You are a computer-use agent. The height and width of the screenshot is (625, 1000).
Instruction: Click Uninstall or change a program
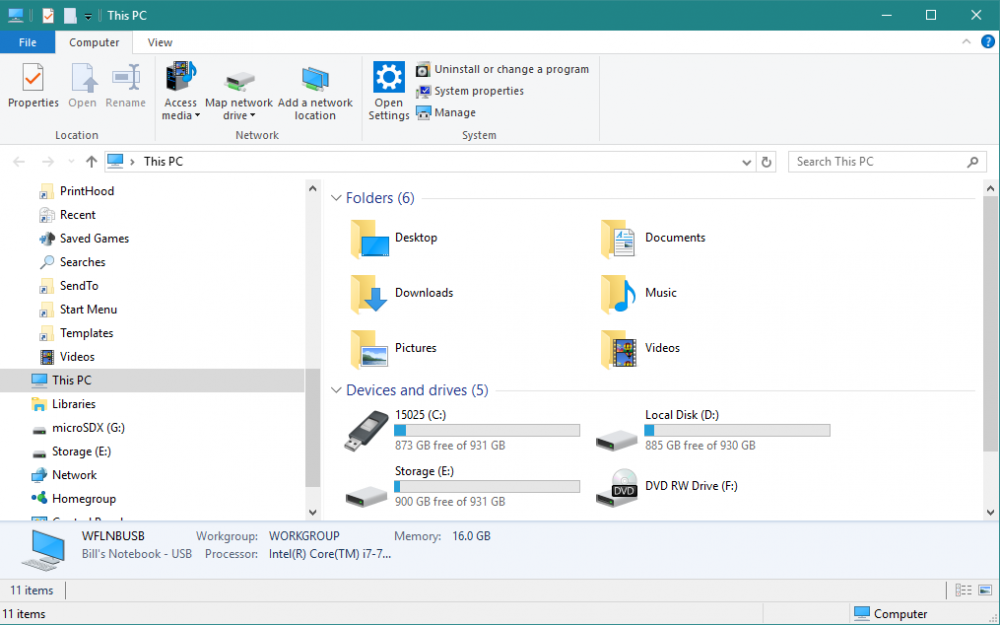tap(511, 69)
